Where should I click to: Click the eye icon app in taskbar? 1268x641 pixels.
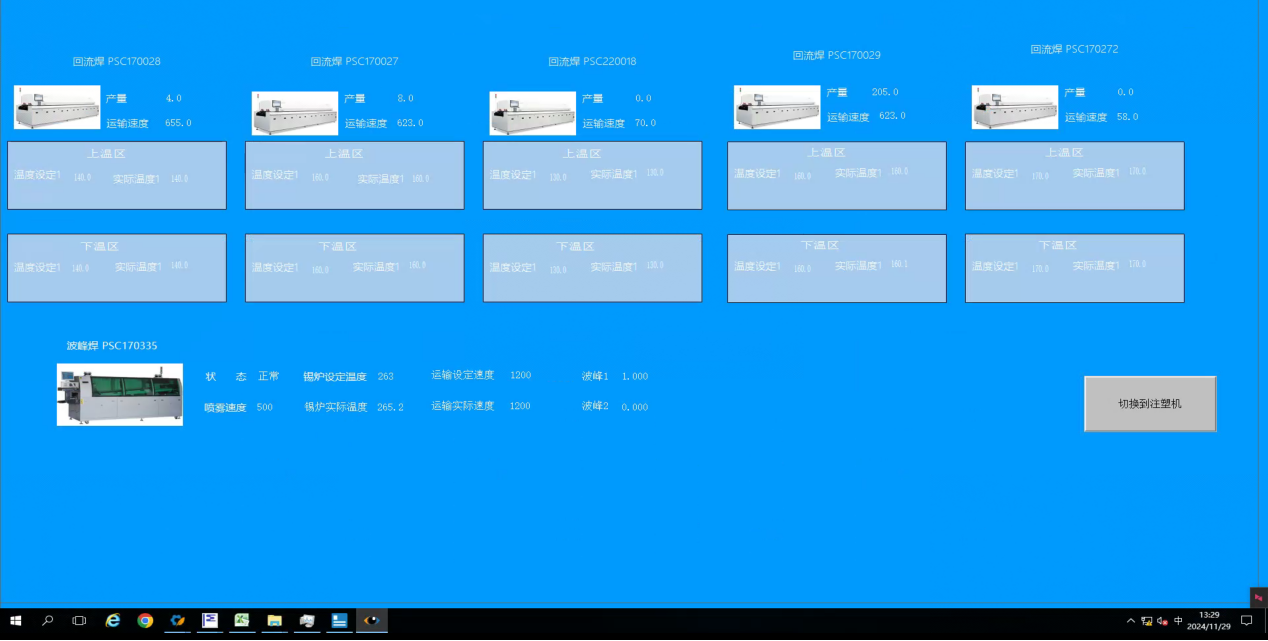[x=371, y=621]
